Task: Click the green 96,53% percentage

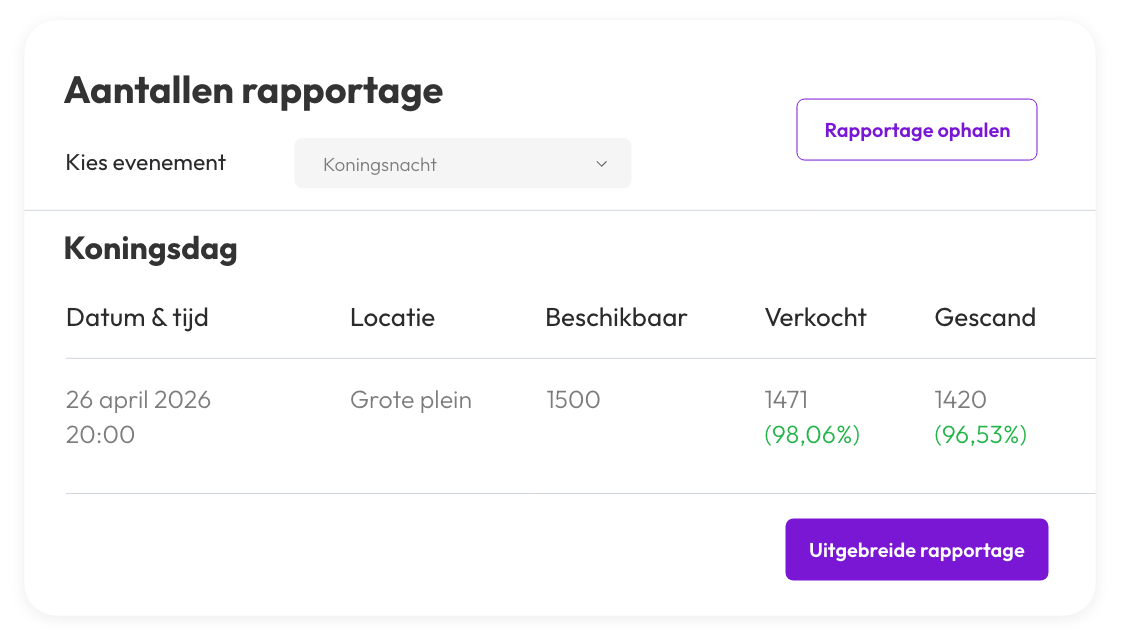Action: [x=980, y=435]
